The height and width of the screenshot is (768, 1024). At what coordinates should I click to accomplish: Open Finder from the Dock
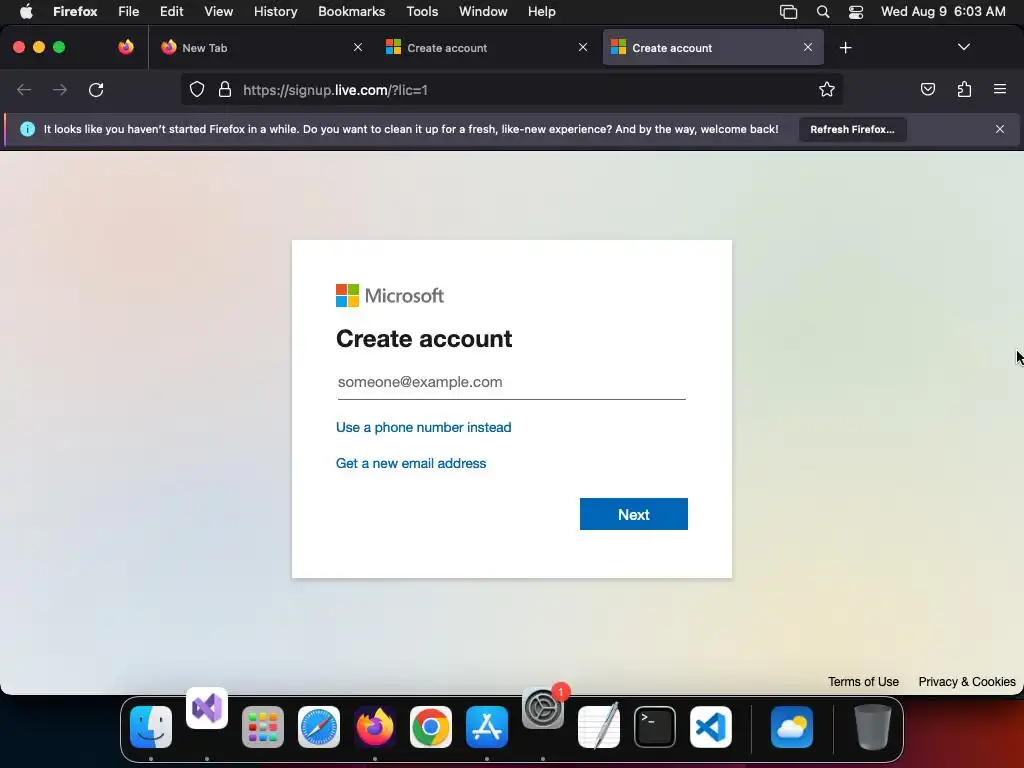[x=151, y=727]
